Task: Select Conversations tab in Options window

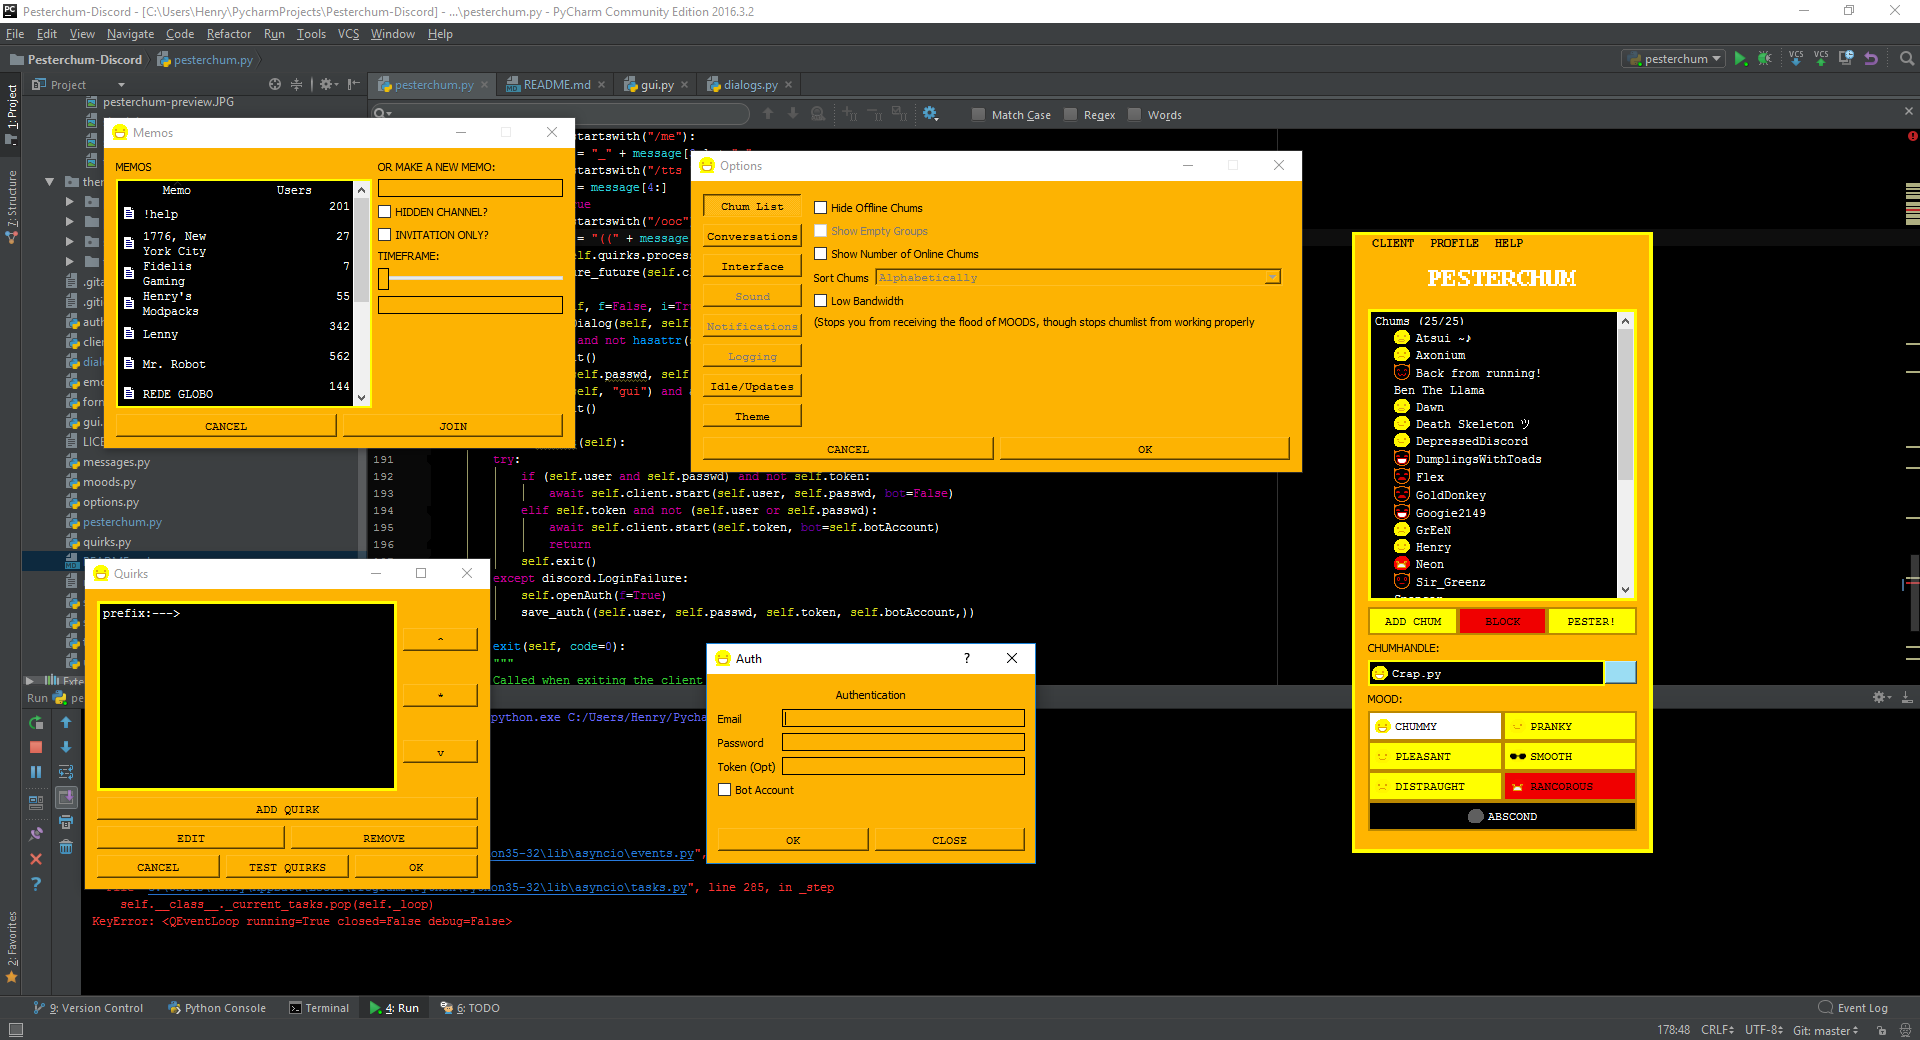Action: click(752, 237)
